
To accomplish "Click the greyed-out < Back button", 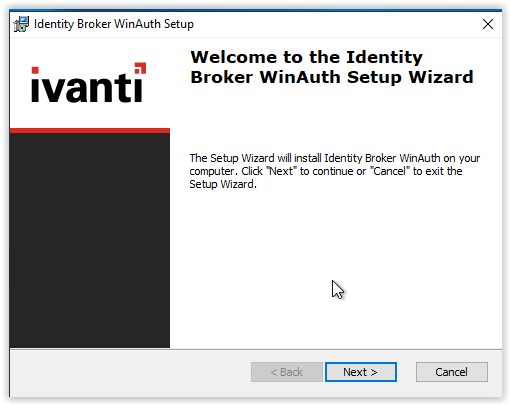I will tap(287, 372).
